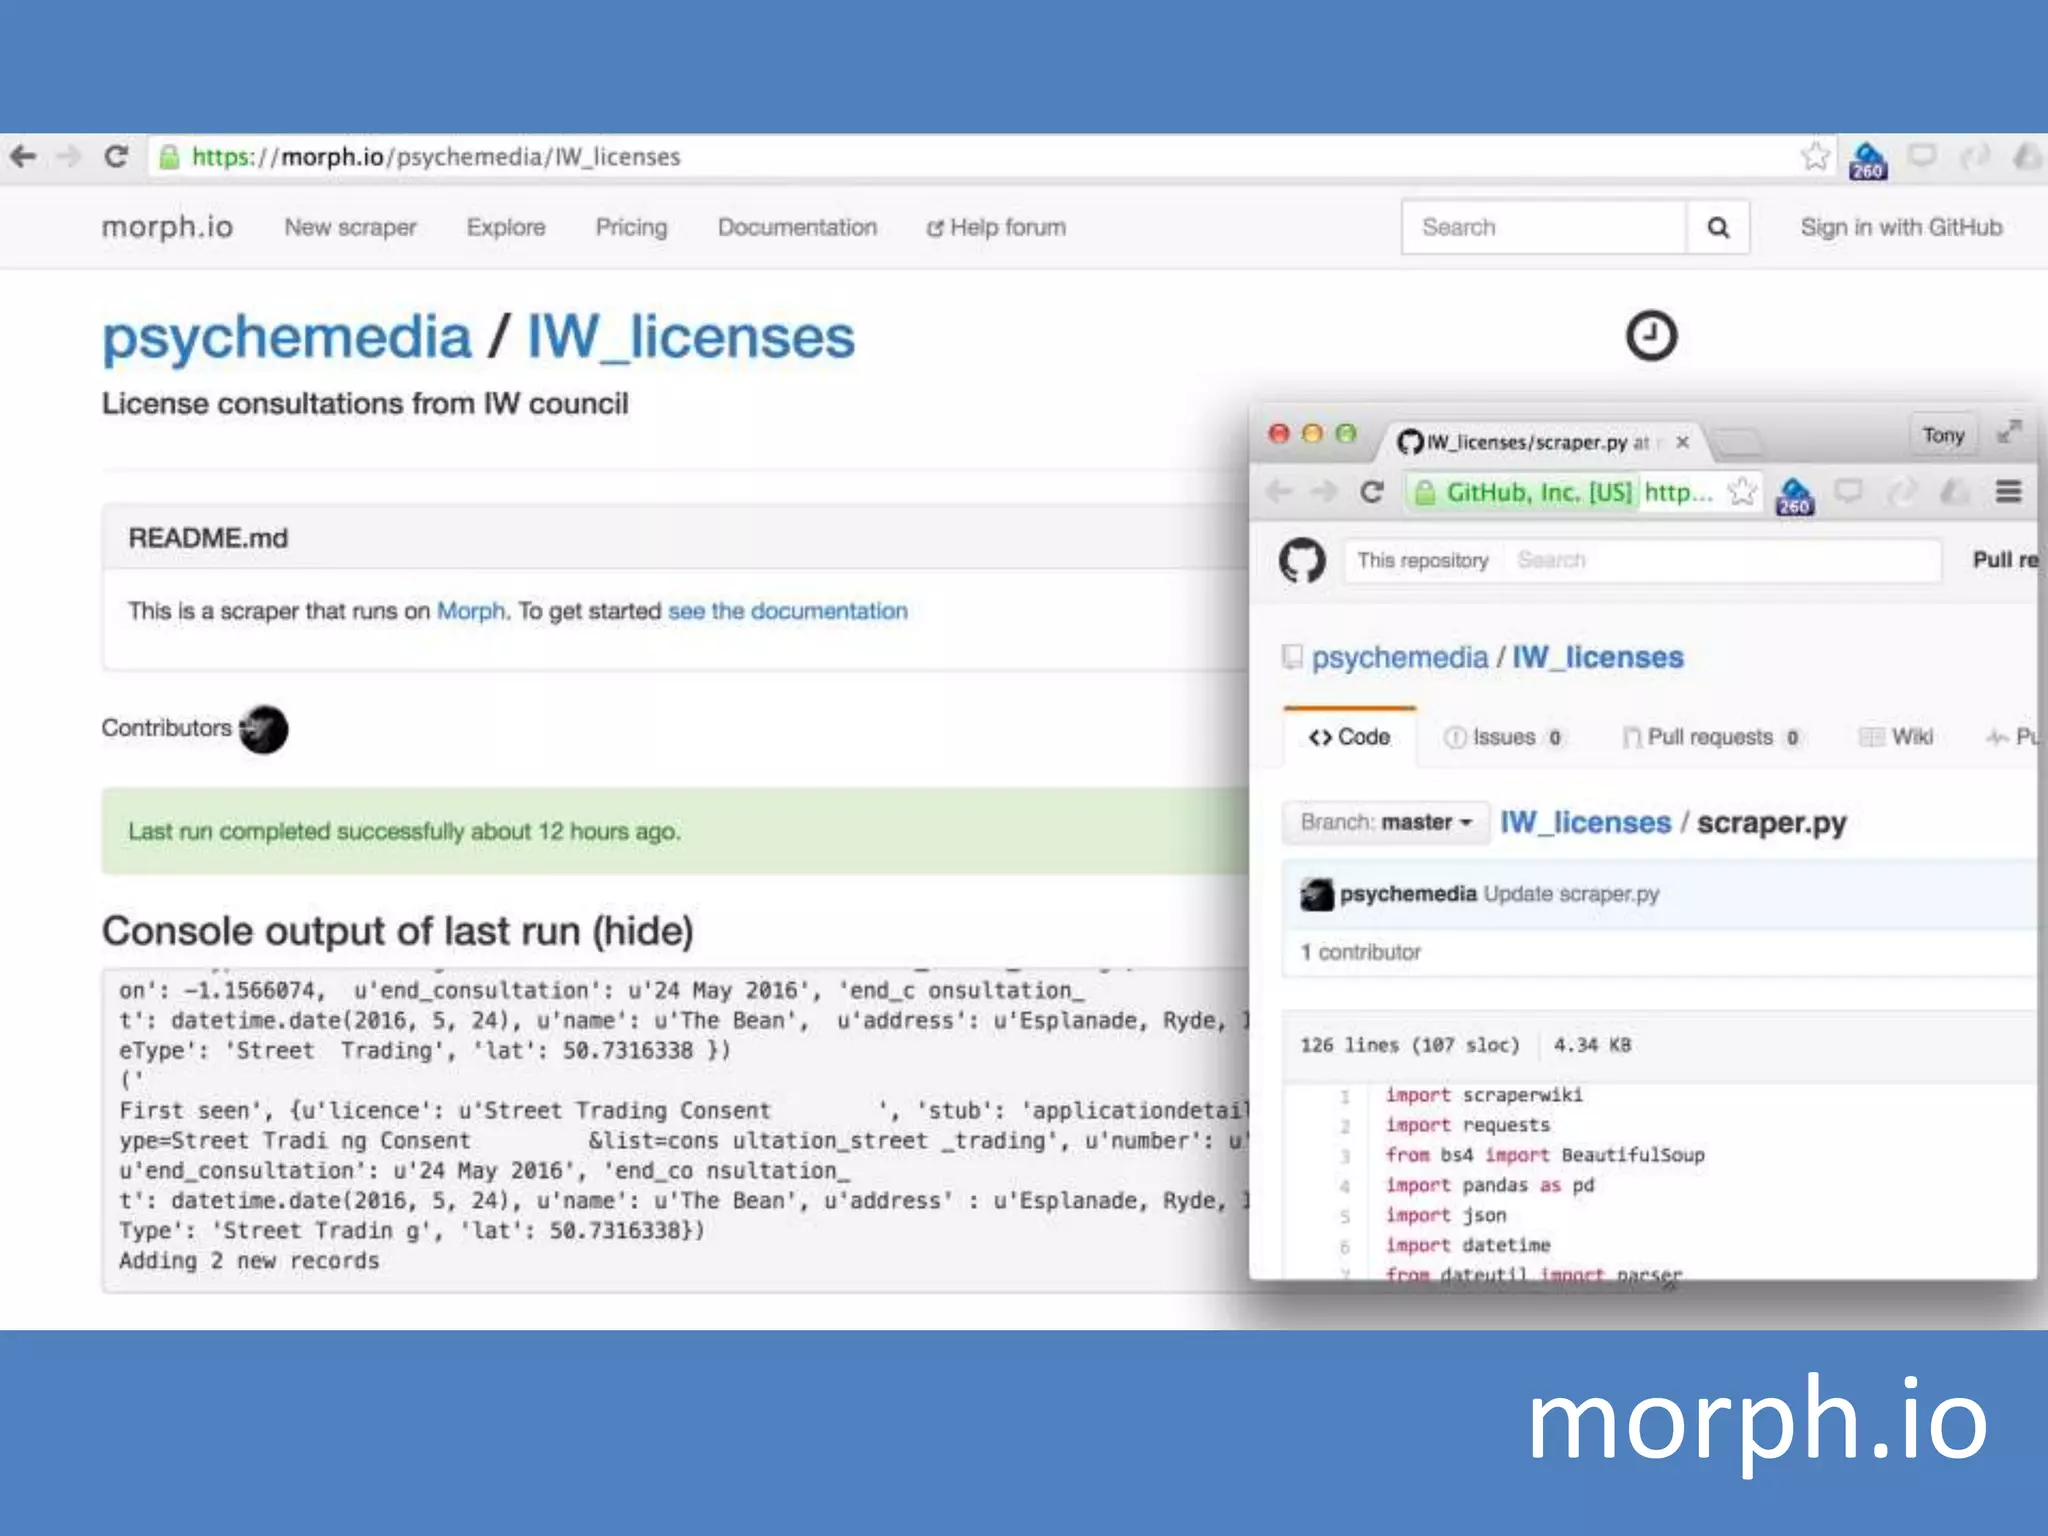The image size is (2048, 1536).
Task: Click the green padlock in morph.io address bar
Action: click(x=169, y=157)
